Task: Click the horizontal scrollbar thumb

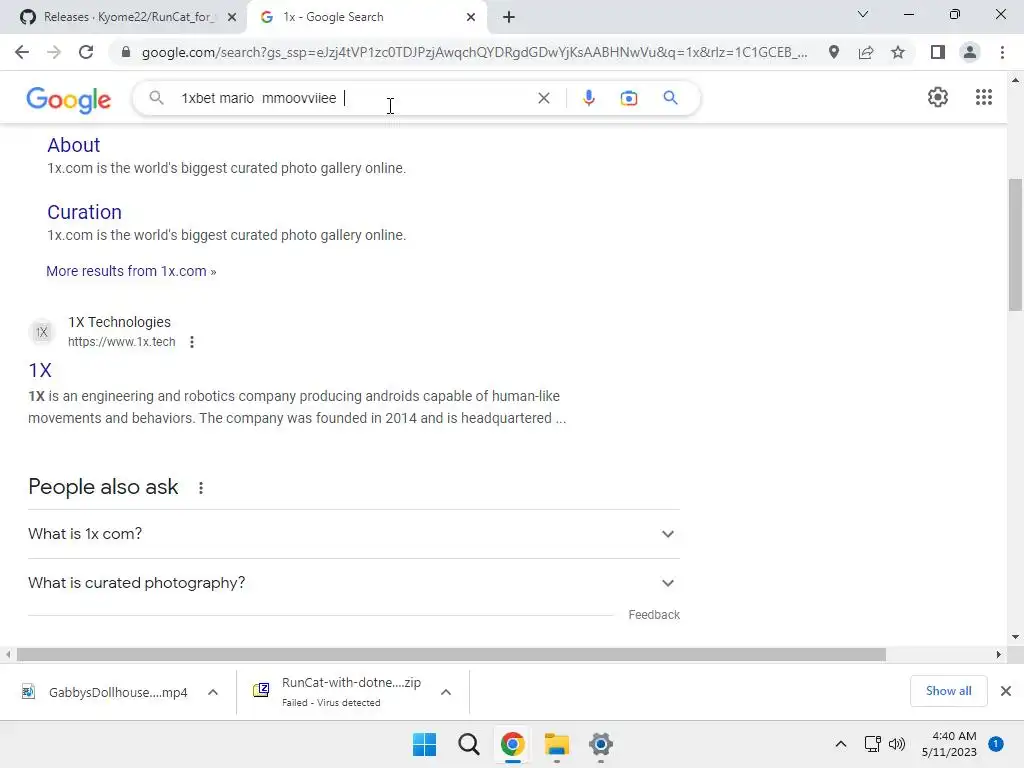Action: click(451, 654)
